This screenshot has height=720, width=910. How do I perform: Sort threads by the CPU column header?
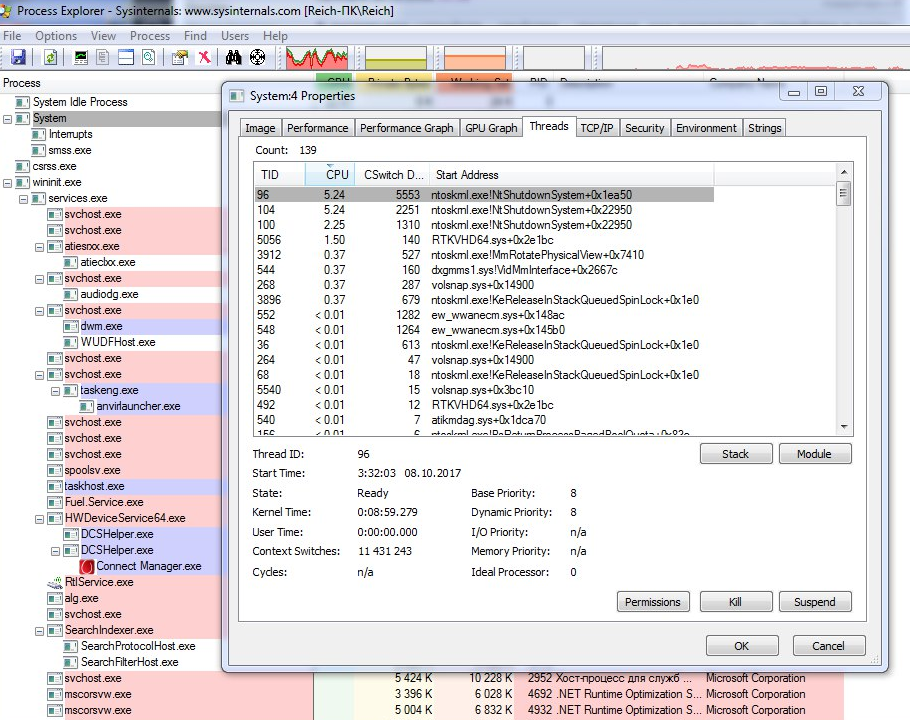(337, 174)
